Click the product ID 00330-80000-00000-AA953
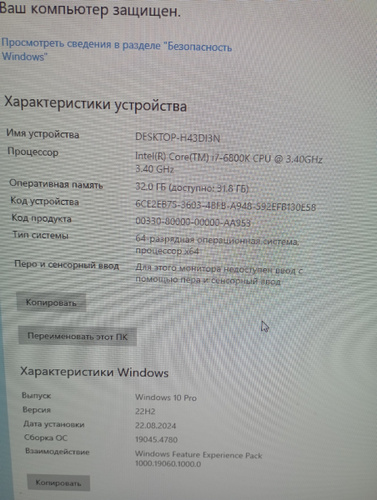 [193, 222]
